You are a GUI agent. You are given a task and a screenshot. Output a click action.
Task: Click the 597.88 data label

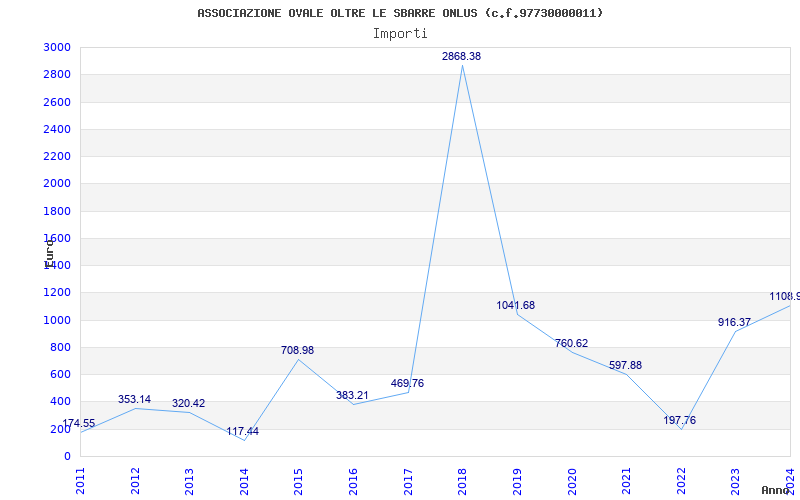coord(626,366)
